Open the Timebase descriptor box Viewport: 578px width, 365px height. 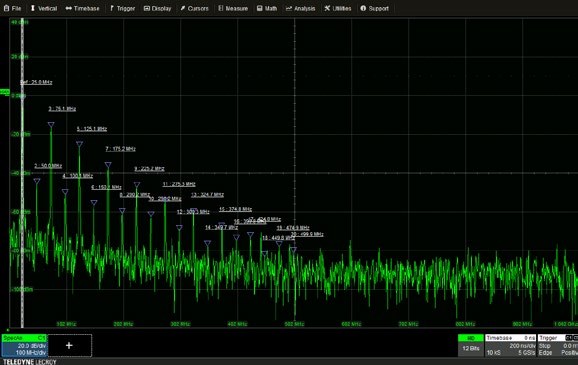511,345
